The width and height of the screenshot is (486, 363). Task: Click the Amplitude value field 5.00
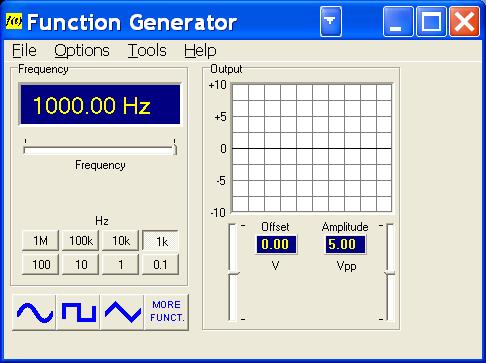point(345,244)
